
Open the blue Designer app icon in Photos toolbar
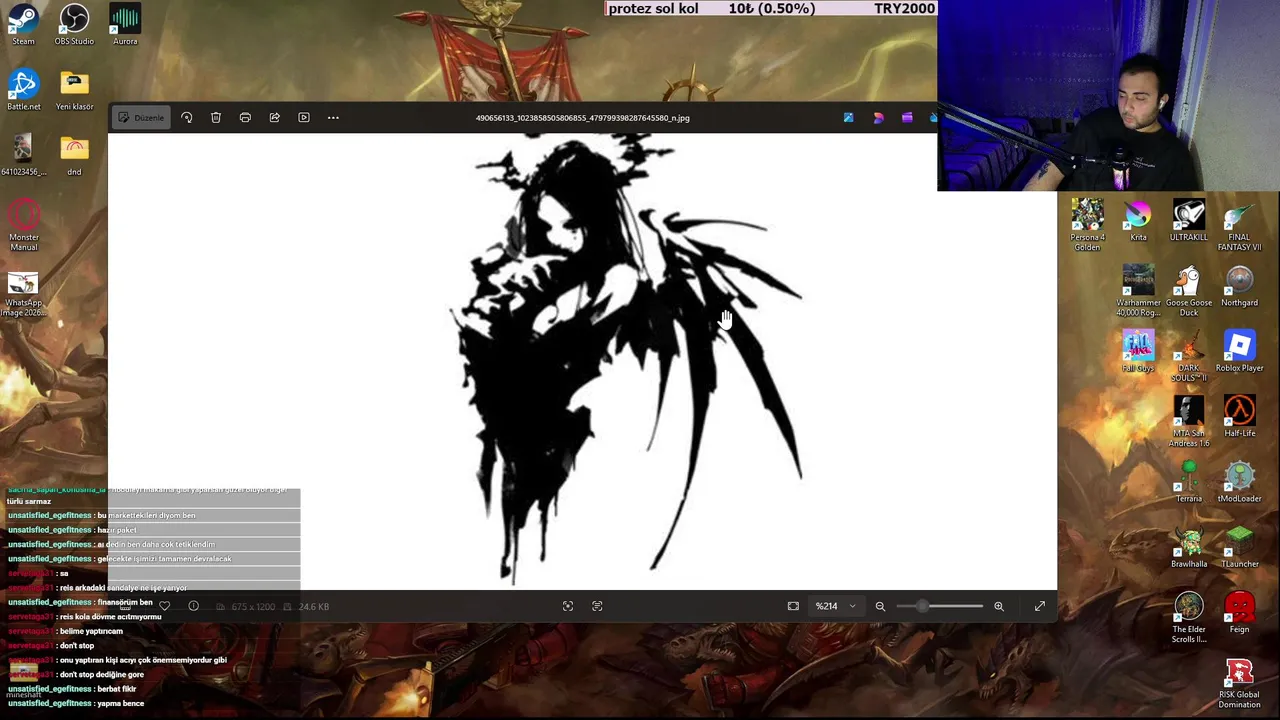pyautogui.click(x=849, y=118)
